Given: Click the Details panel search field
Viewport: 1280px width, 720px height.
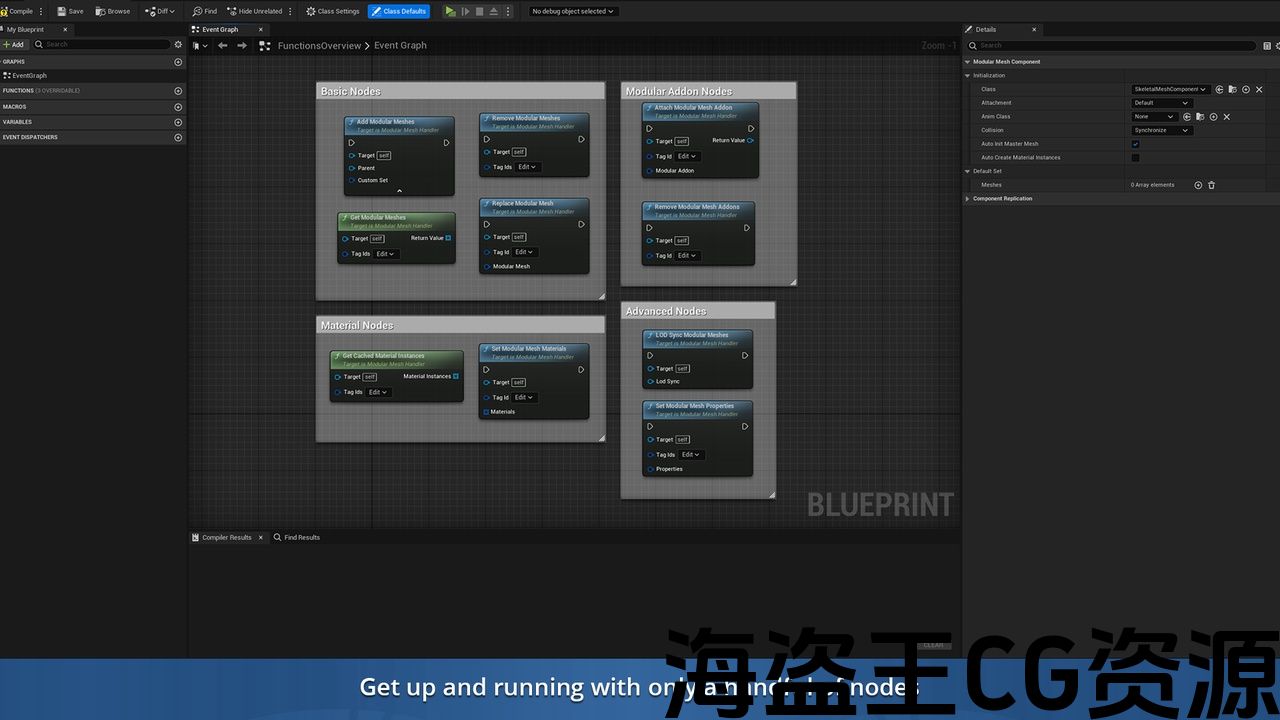Looking at the screenshot, I should pos(1115,45).
